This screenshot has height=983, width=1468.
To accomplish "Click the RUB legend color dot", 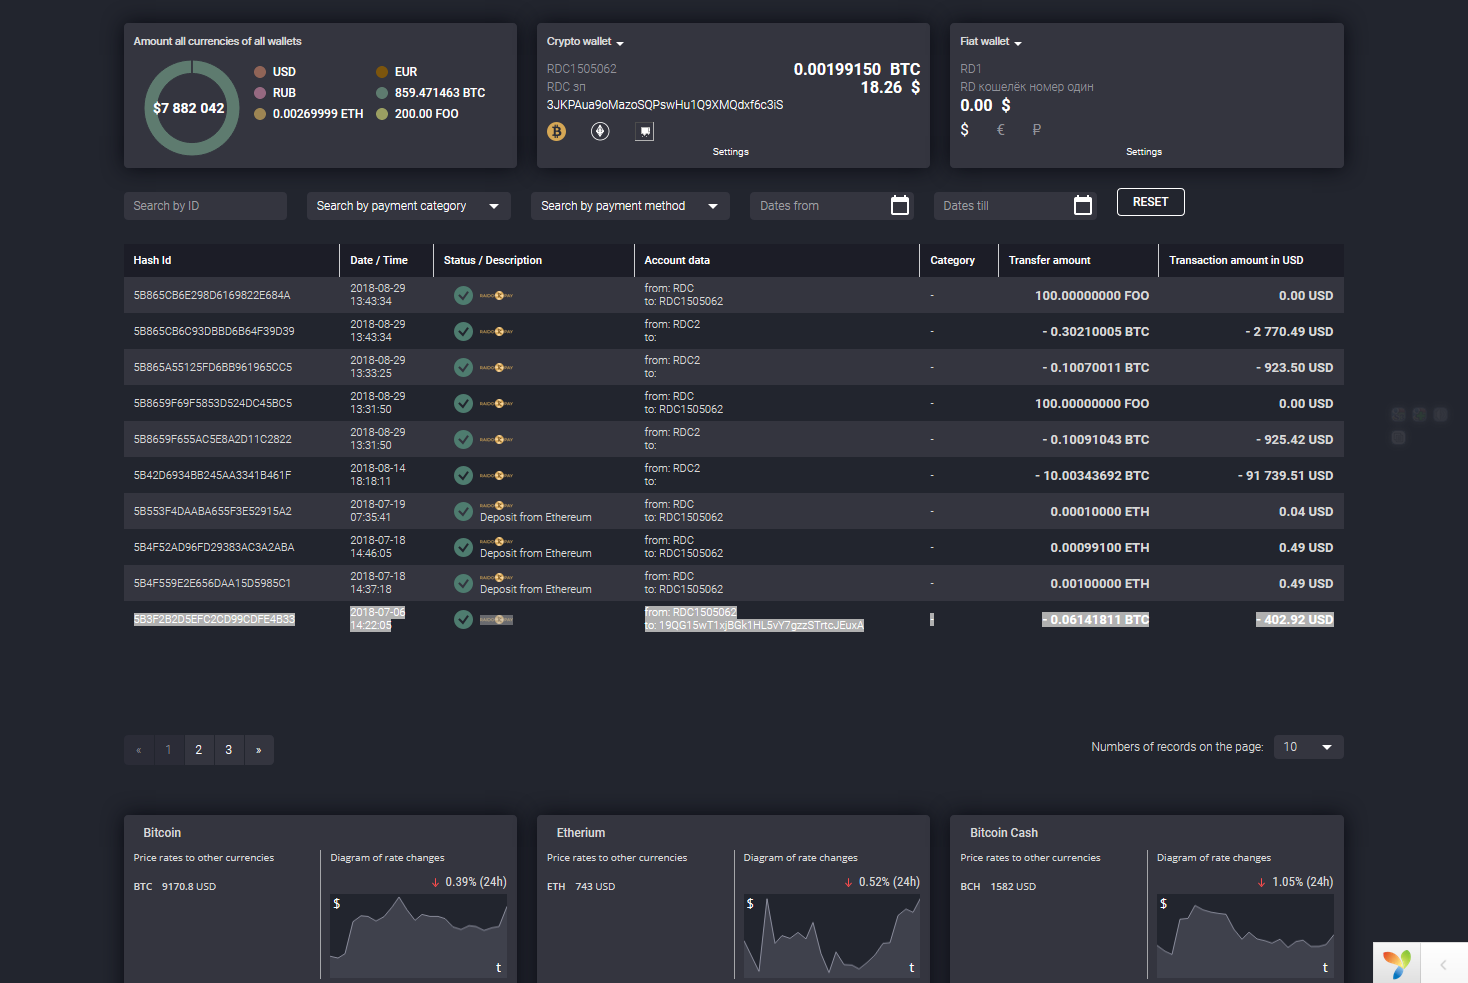I will point(260,93).
